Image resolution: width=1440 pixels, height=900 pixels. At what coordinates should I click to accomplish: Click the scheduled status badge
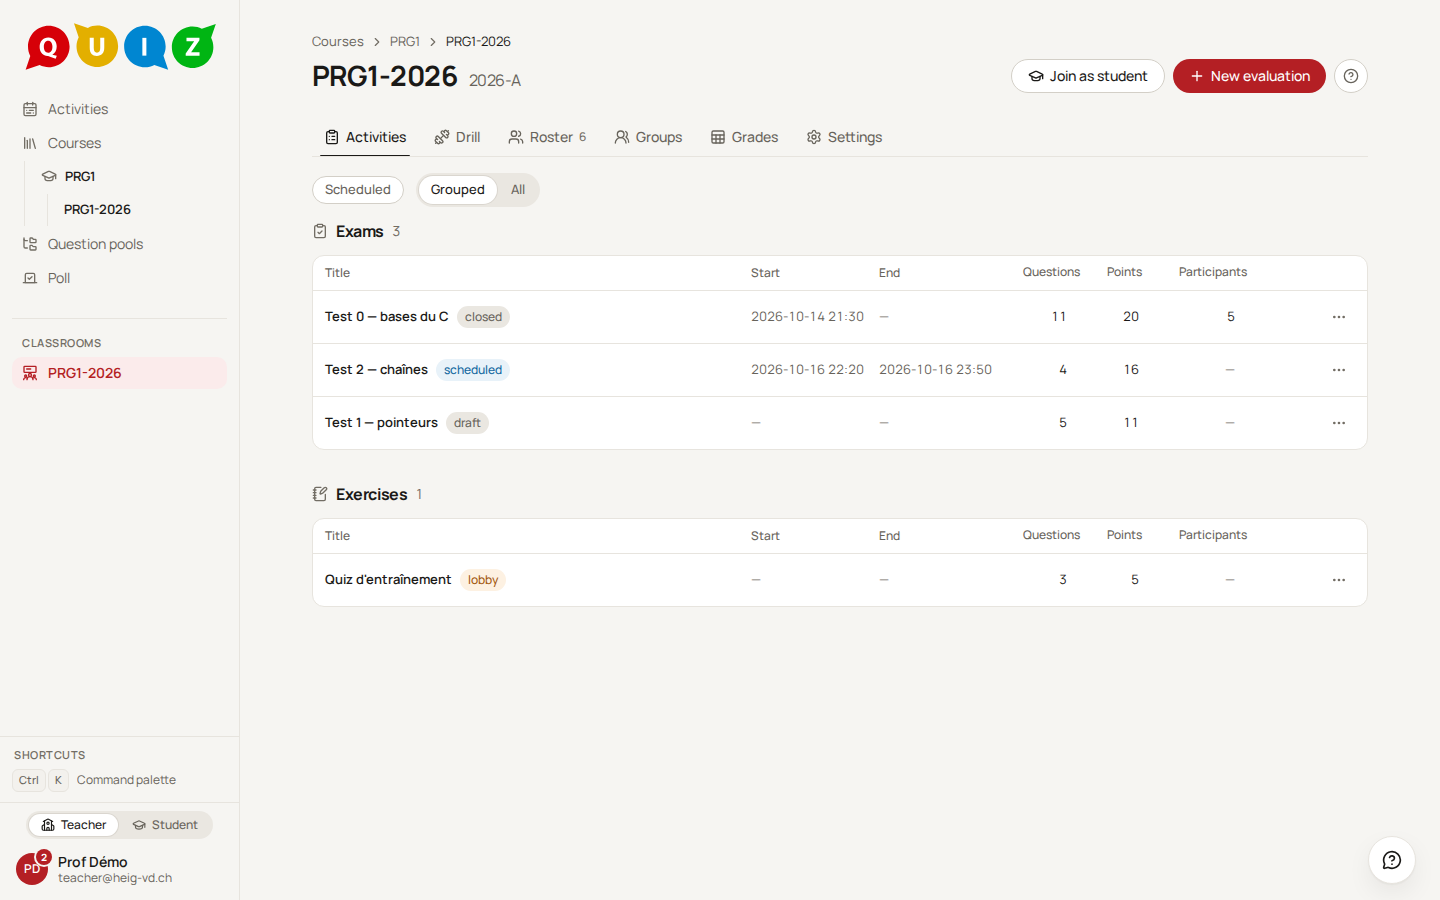coord(473,370)
